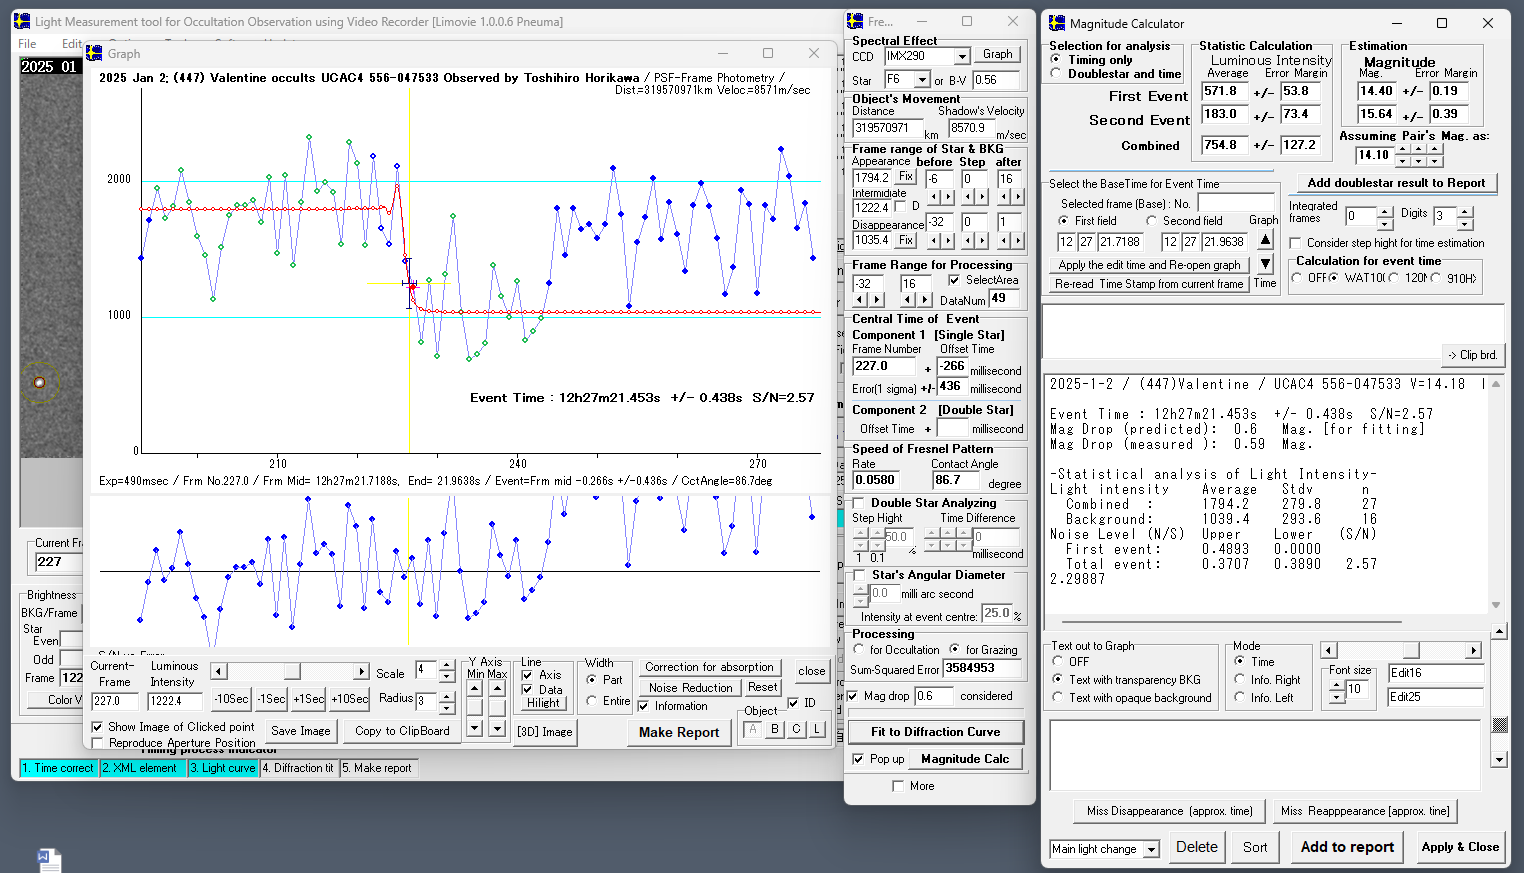Select object B button

pos(774,729)
